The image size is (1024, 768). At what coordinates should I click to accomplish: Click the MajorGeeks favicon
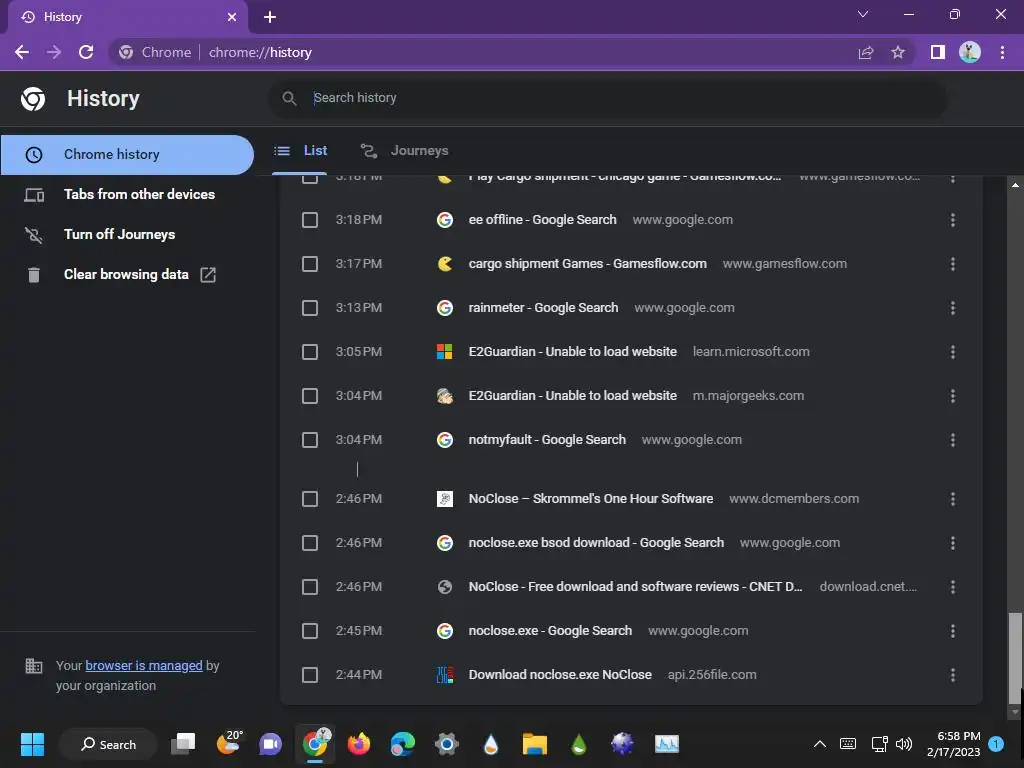click(445, 396)
